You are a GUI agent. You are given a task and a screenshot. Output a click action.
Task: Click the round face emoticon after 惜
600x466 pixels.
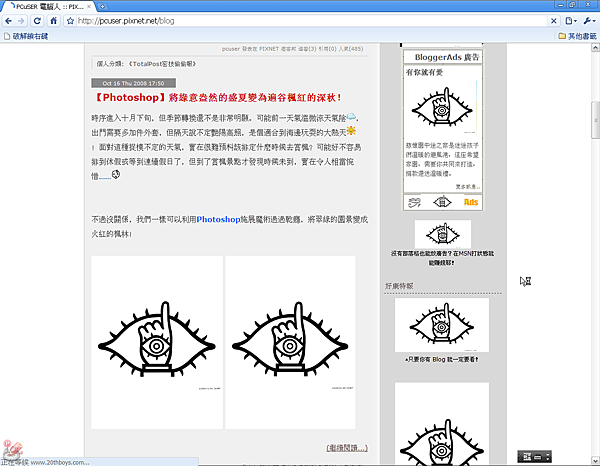coord(116,174)
